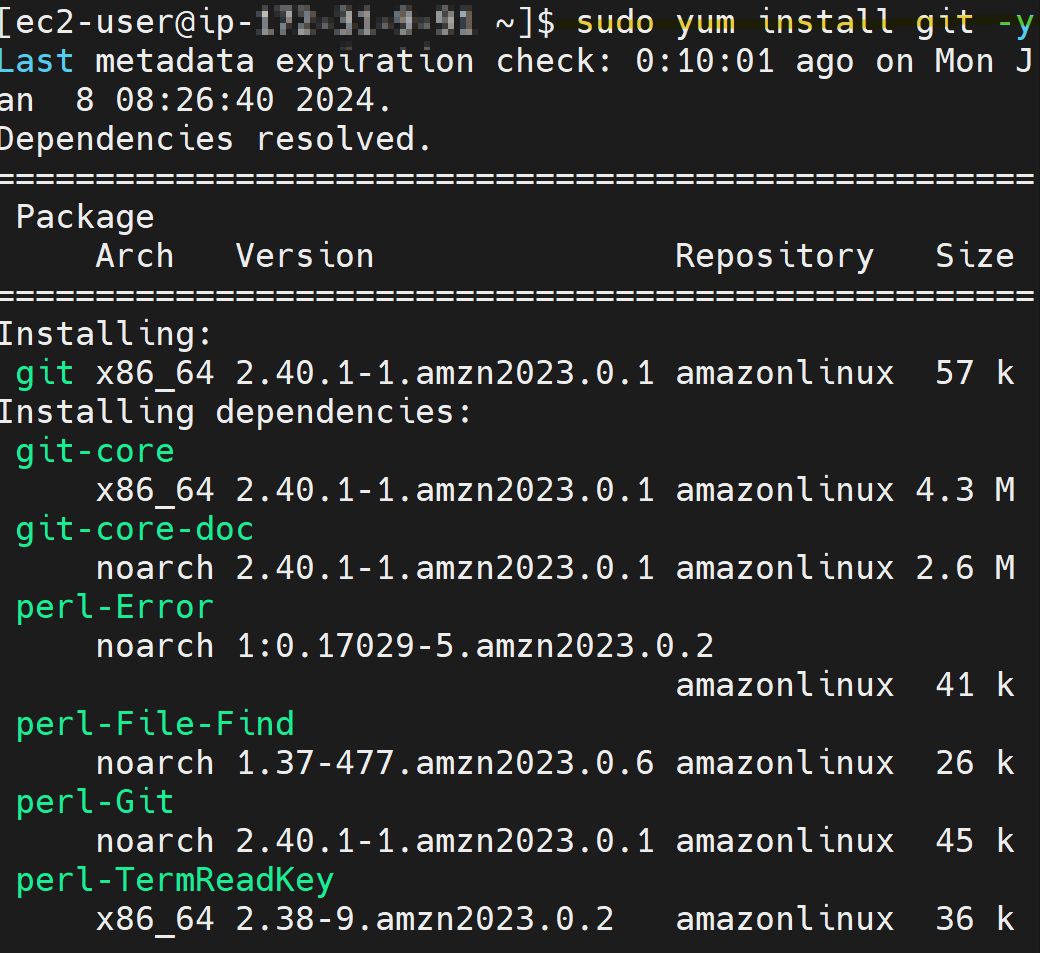Image resolution: width=1040 pixels, height=953 pixels.
Task: Click the green 'git' package name
Action: point(44,373)
